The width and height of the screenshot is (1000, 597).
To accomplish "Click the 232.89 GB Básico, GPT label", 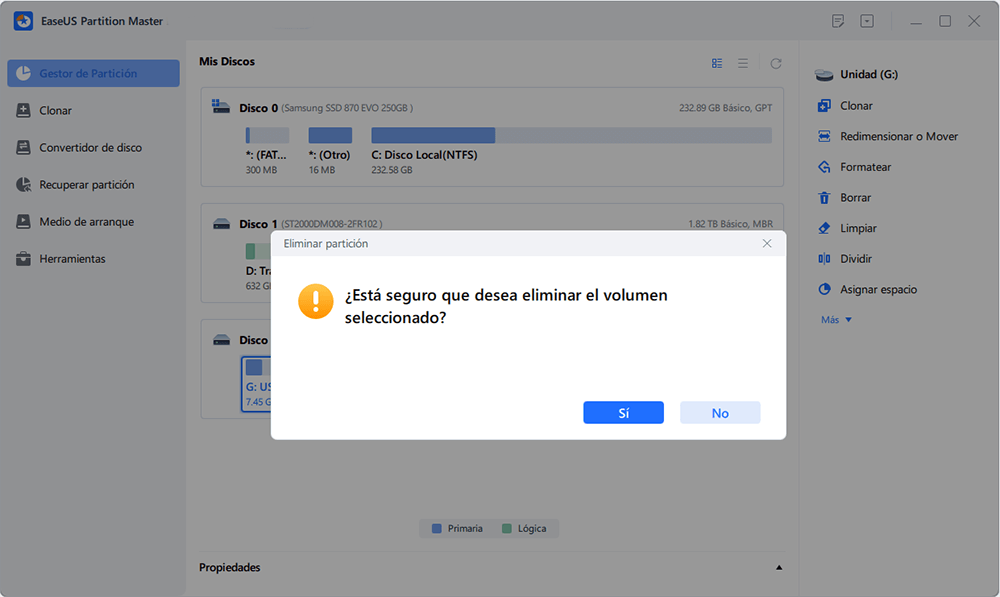I will click(725, 108).
